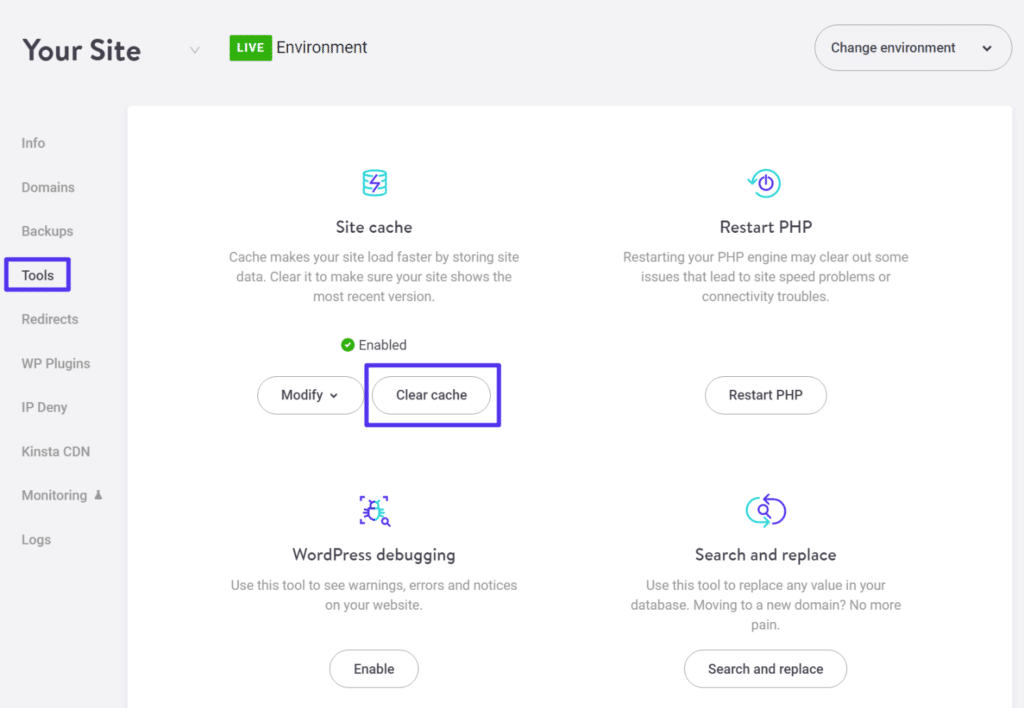Click the padlock icon next to Monitoring
This screenshot has height=708, width=1024.
point(99,495)
